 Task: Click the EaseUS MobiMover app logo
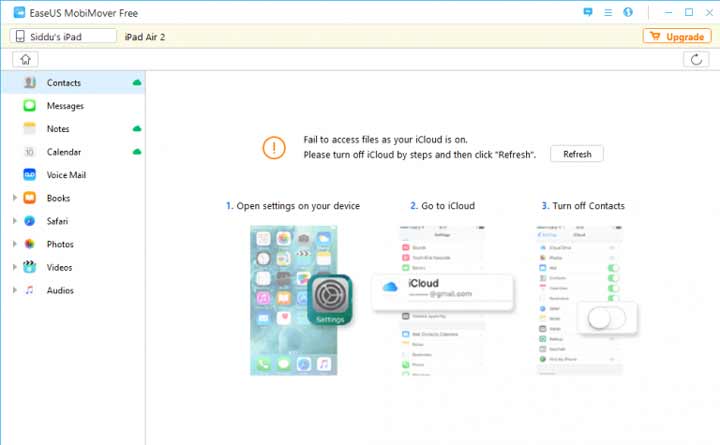[19, 12]
